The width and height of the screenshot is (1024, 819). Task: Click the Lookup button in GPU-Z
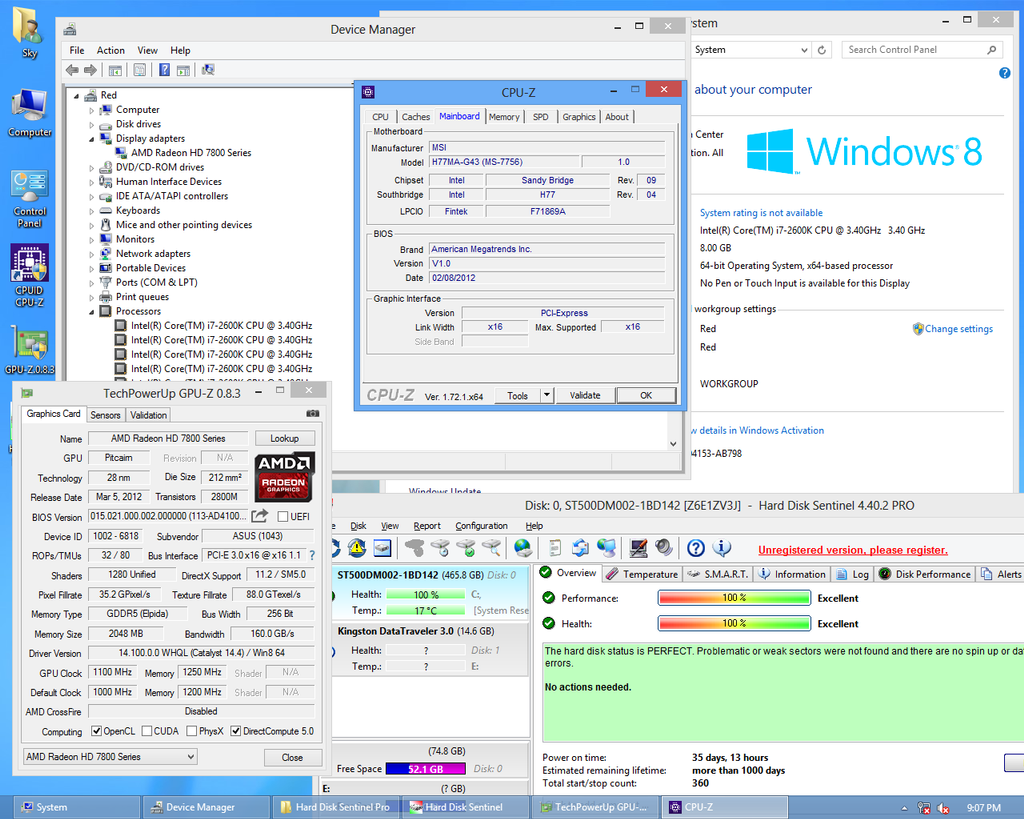click(x=284, y=438)
